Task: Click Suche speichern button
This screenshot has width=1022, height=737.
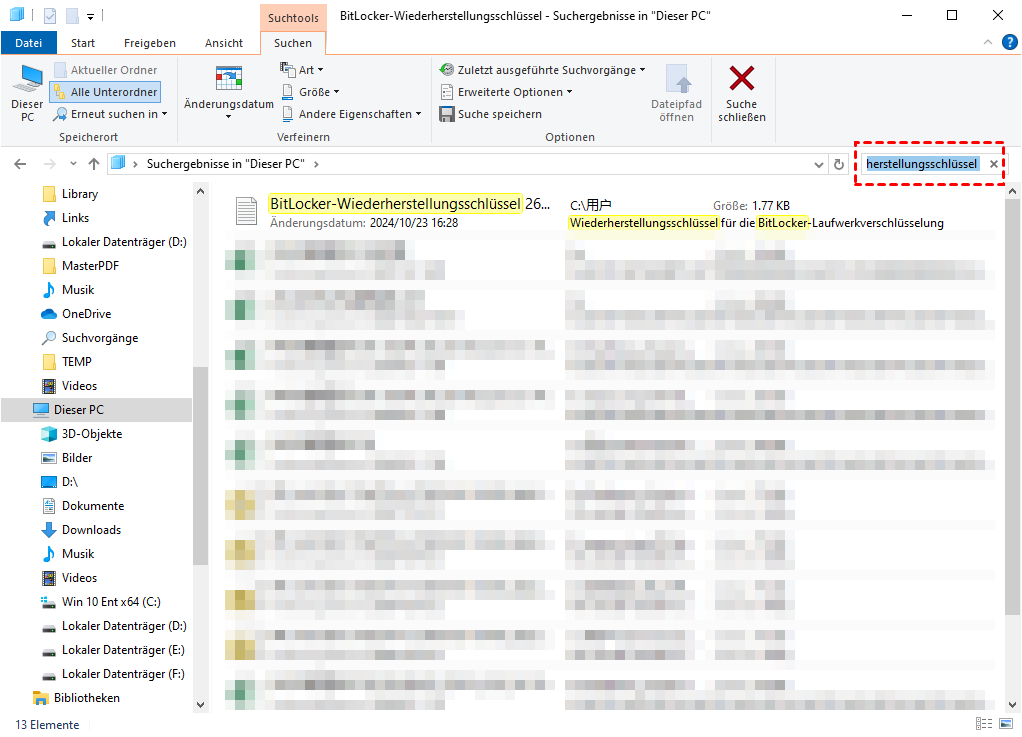Action: click(491, 114)
